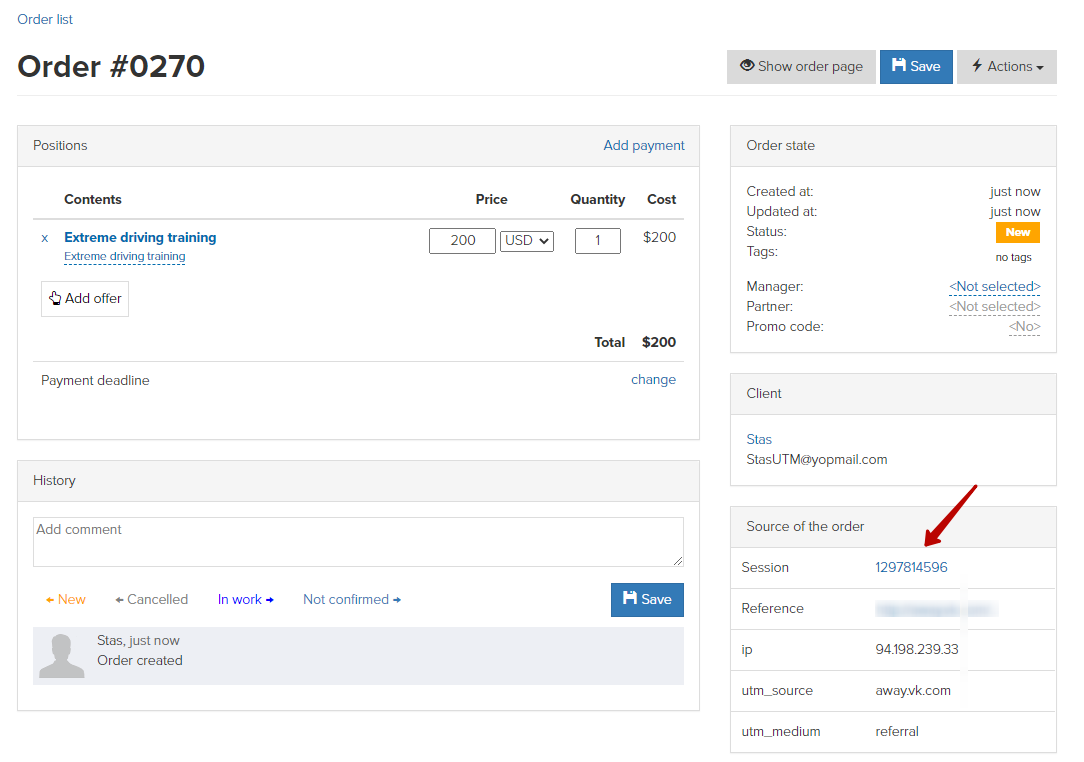This screenshot has width=1084, height=762.
Task: Click the price input field
Action: click(x=462, y=241)
